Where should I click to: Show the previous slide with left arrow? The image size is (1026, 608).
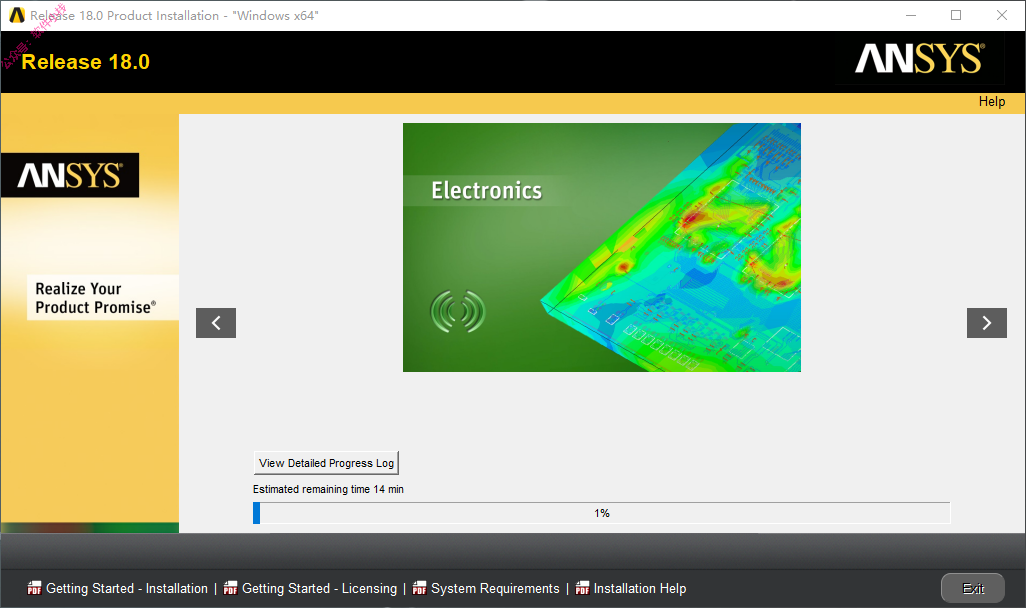(216, 323)
